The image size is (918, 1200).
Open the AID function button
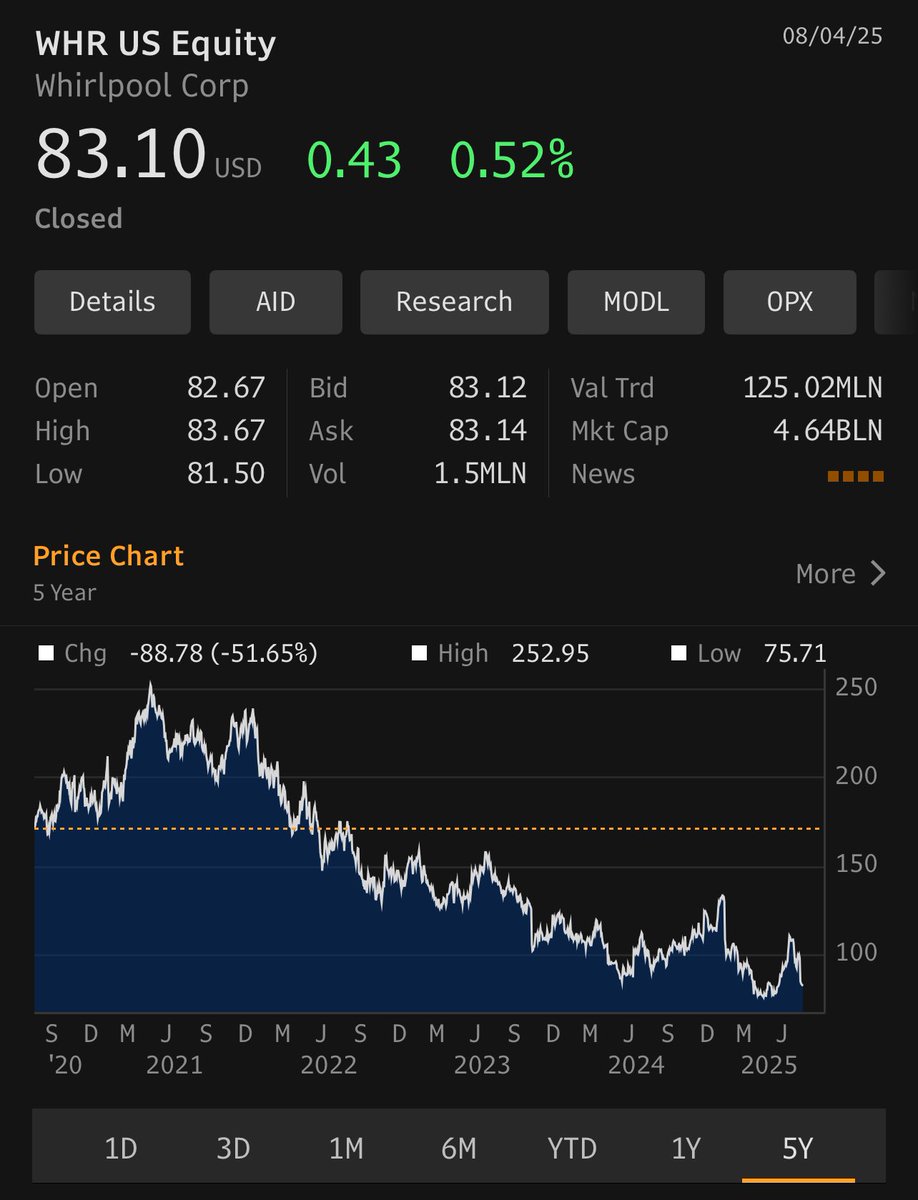(276, 302)
